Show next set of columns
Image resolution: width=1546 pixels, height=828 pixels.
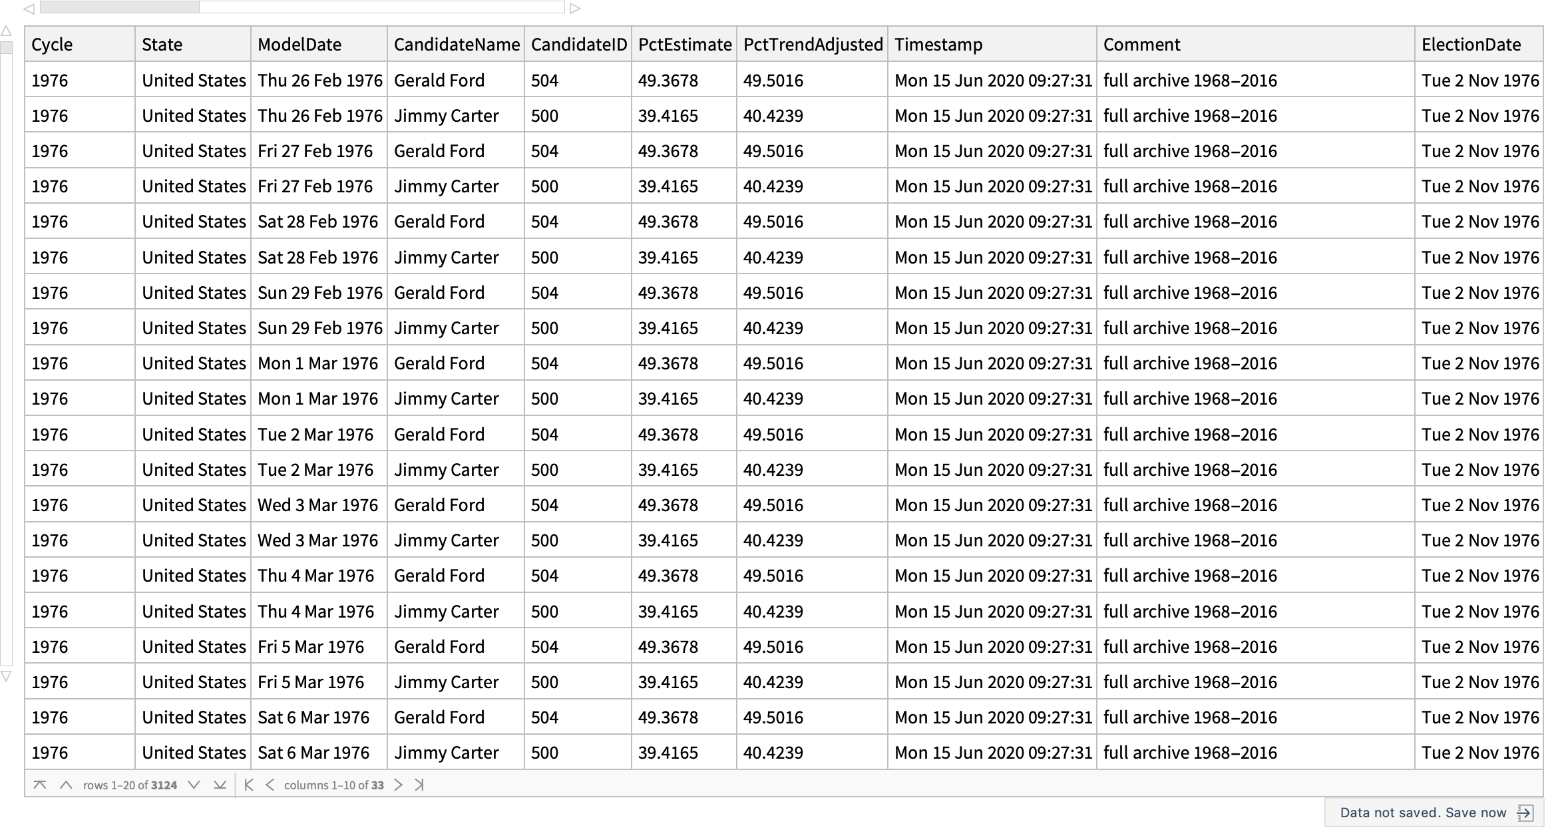(398, 785)
